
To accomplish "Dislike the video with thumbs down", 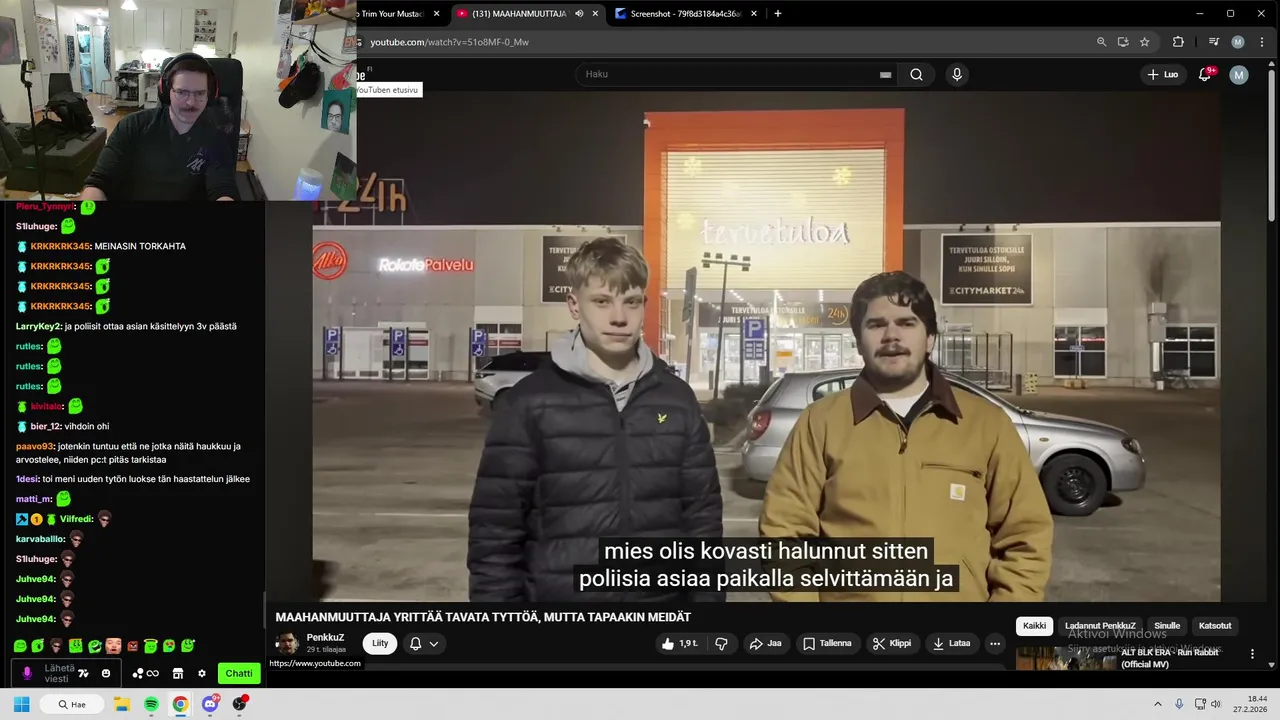I will [721, 643].
